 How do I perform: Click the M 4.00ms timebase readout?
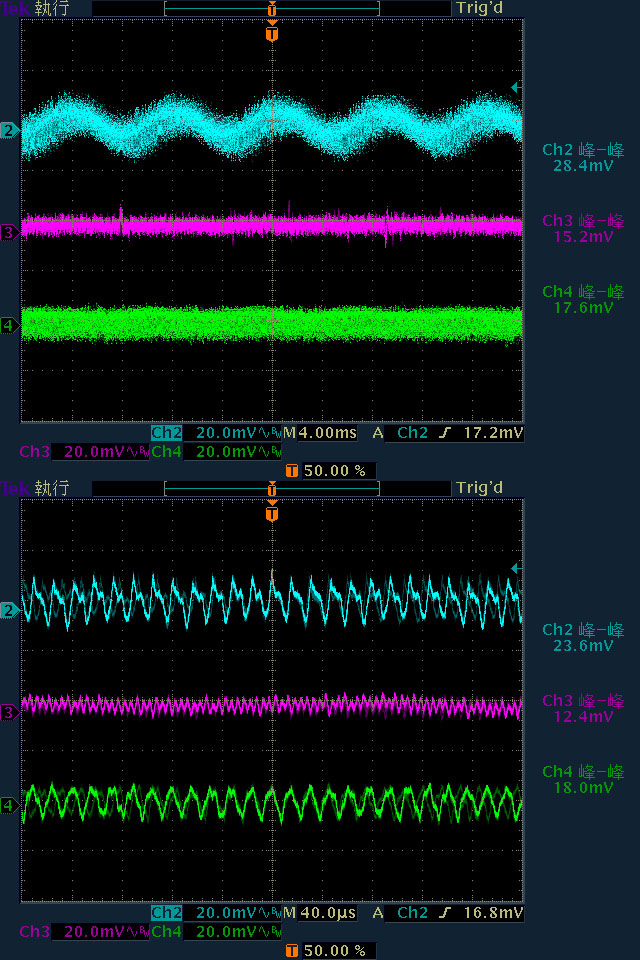point(320,433)
